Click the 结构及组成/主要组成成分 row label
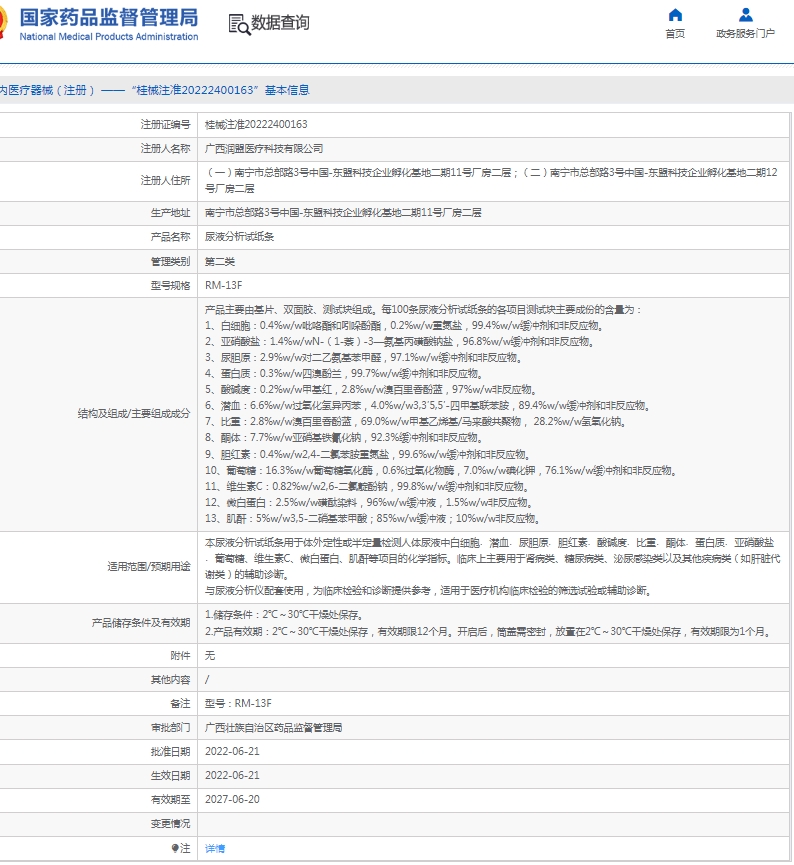The width and height of the screenshot is (794, 865). [134, 413]
